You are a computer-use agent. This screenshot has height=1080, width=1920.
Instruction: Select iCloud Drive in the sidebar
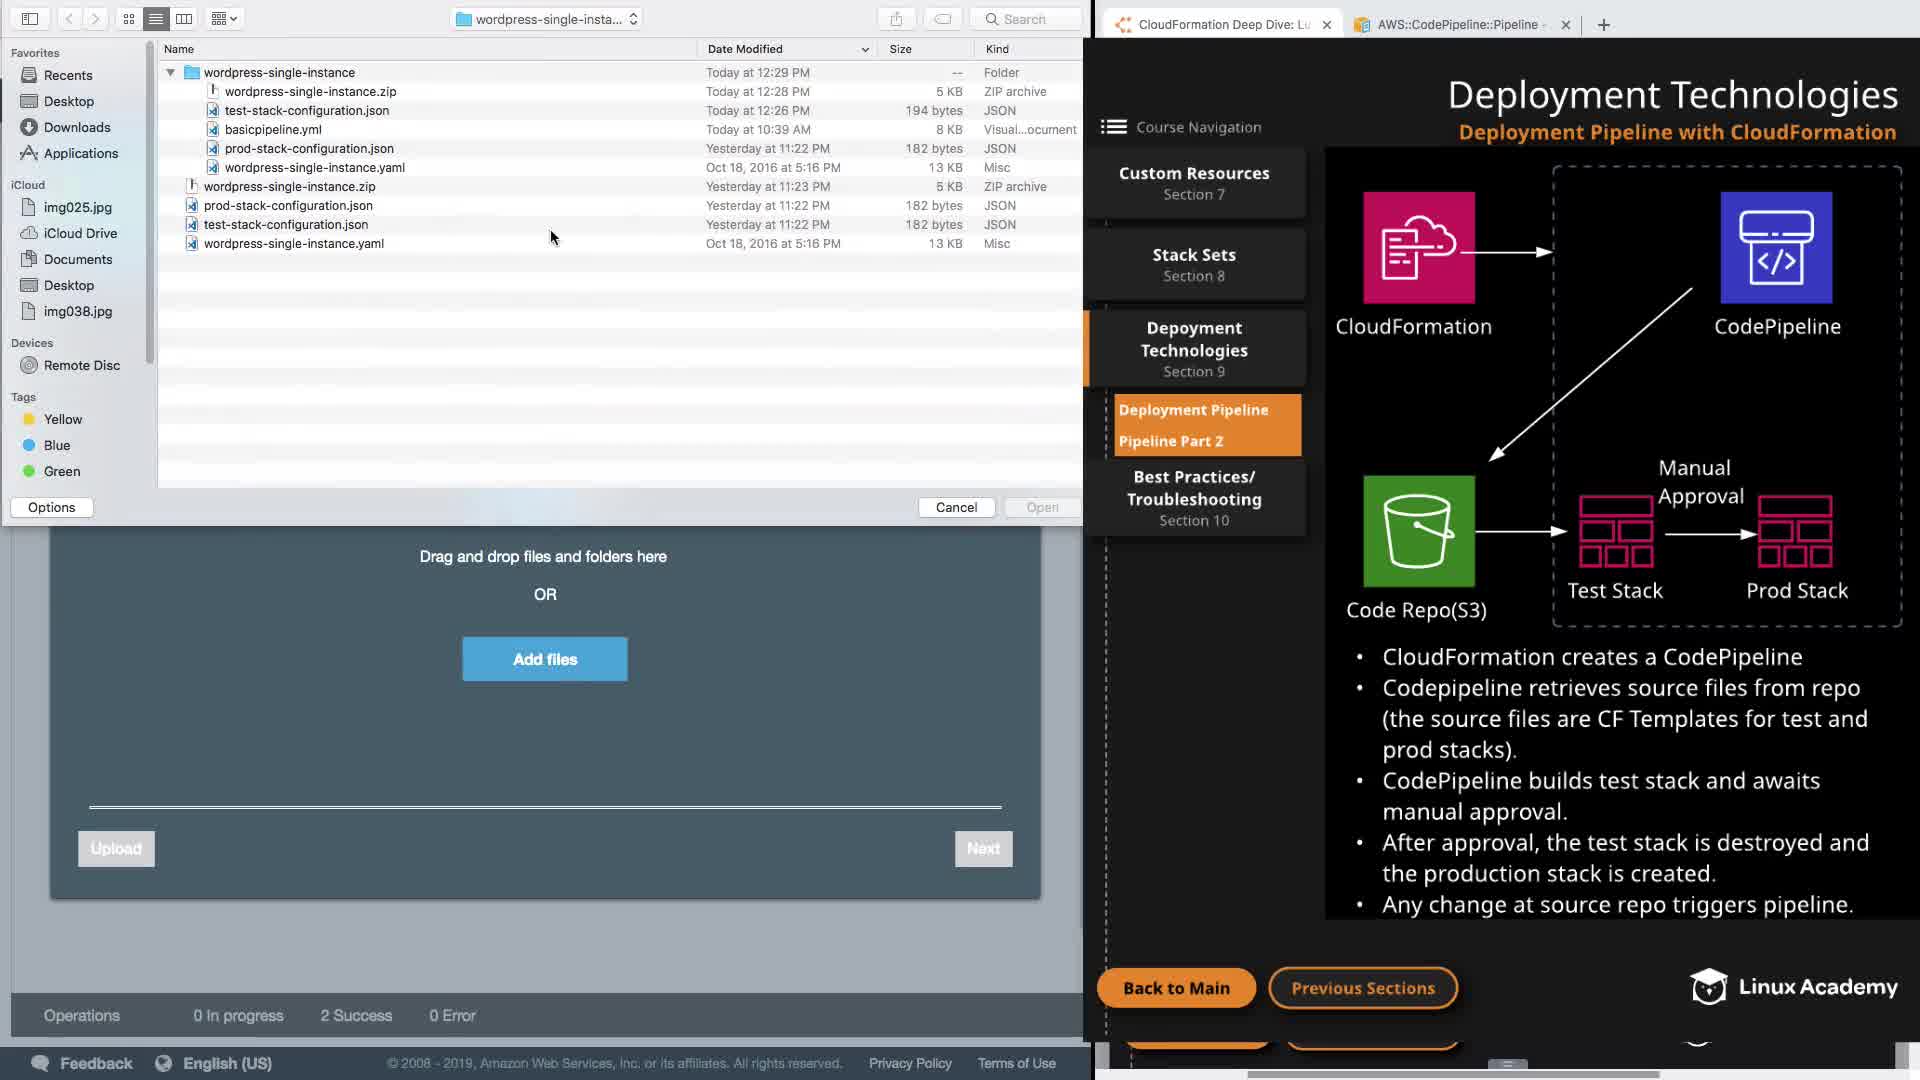coord(80,233)
